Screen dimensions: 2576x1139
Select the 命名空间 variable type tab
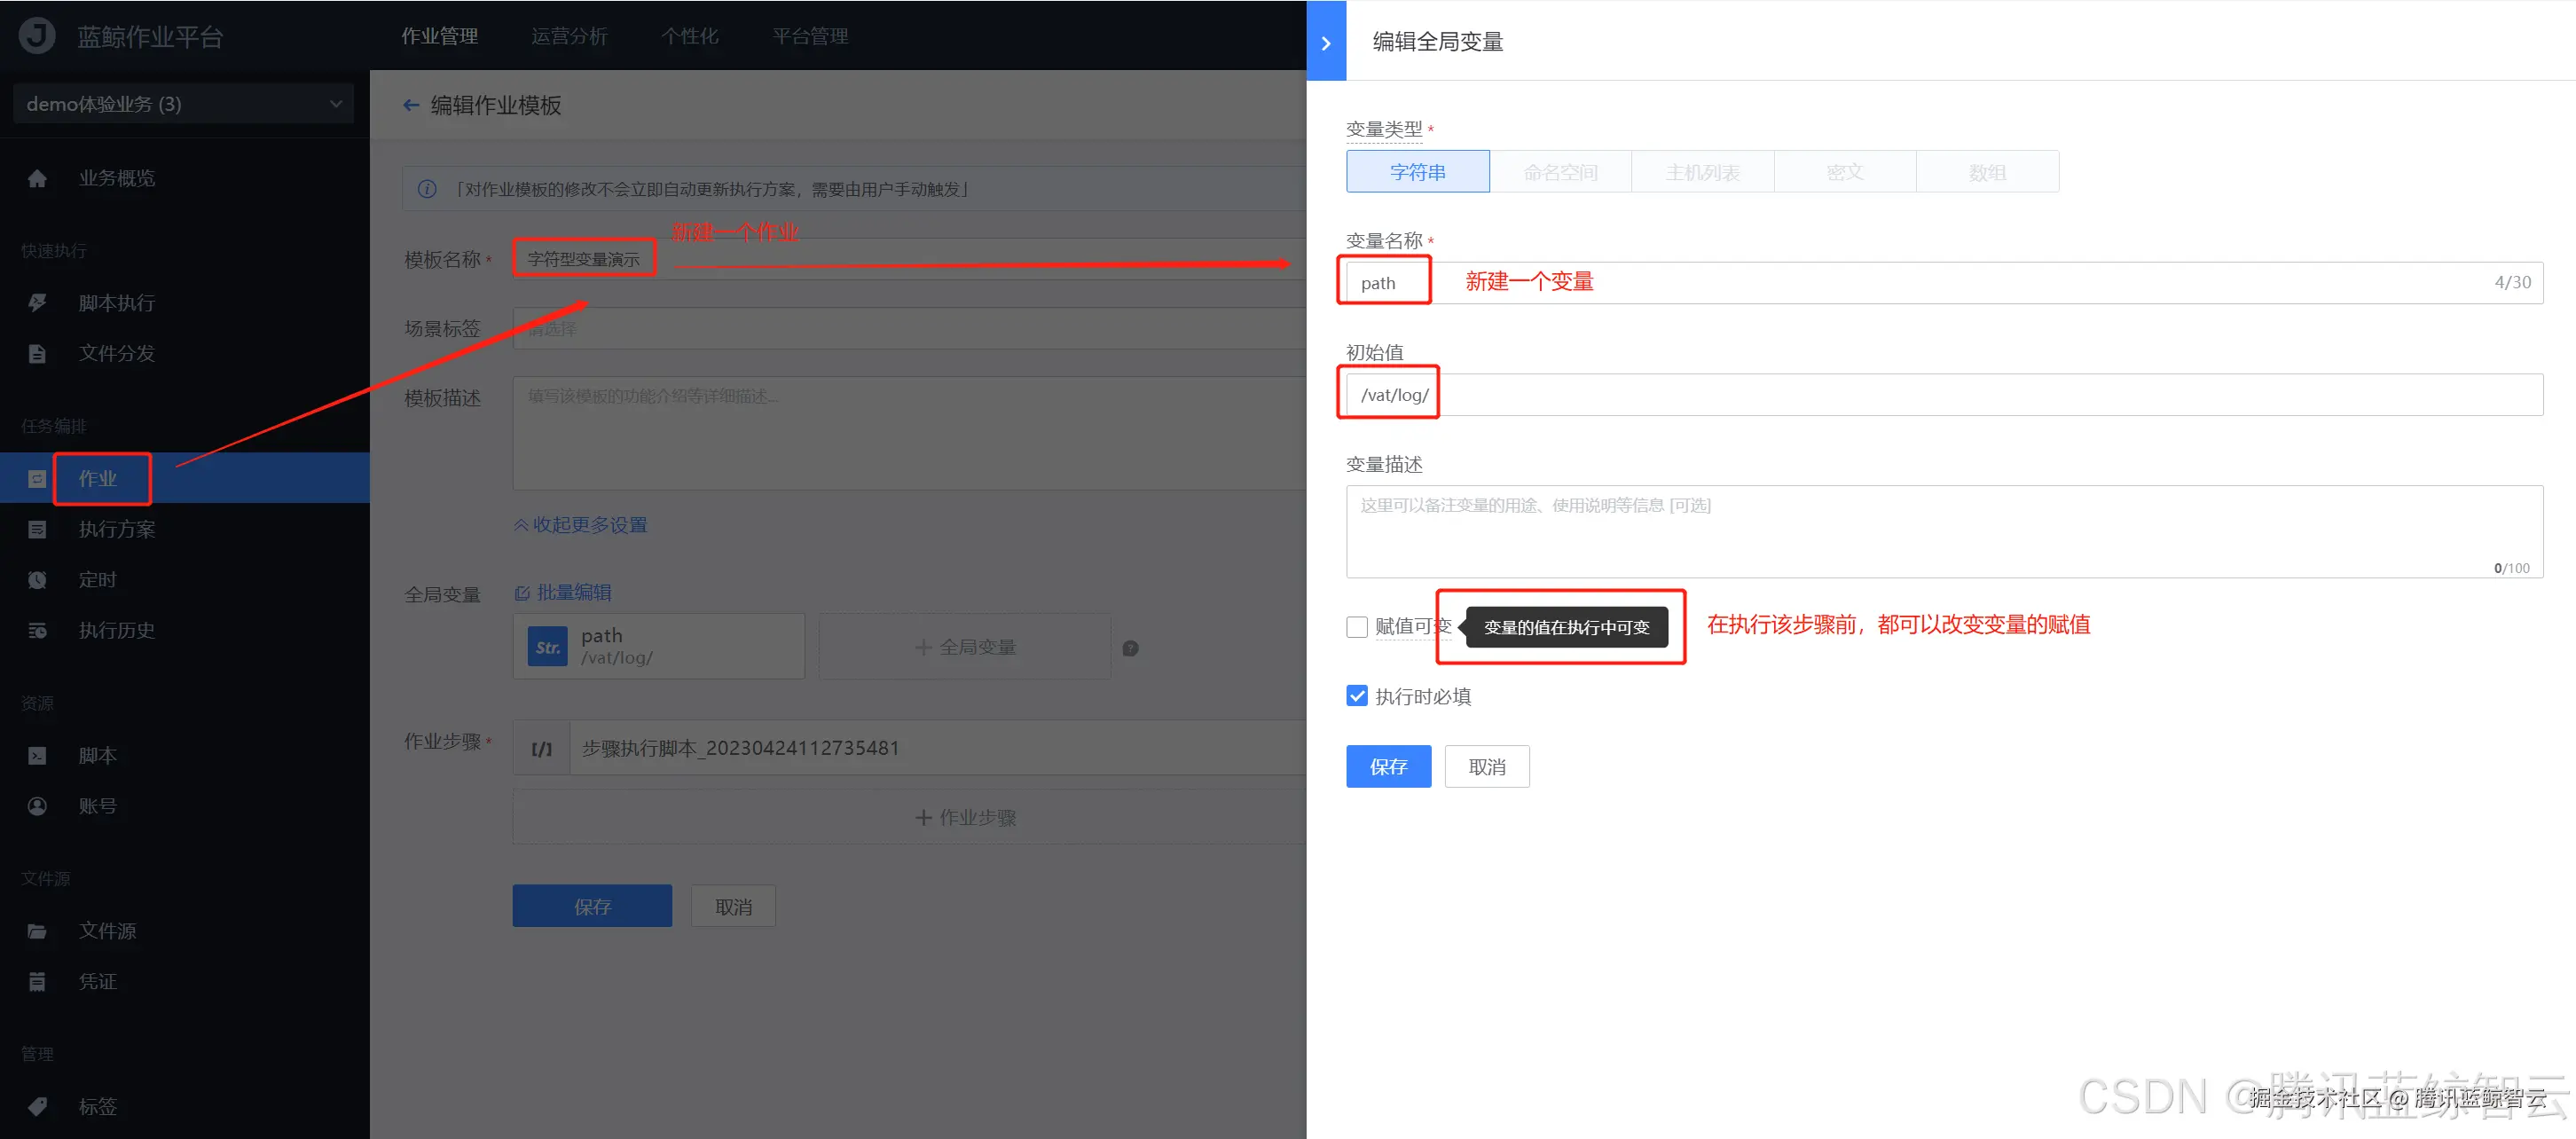[x=1561, y=172]
